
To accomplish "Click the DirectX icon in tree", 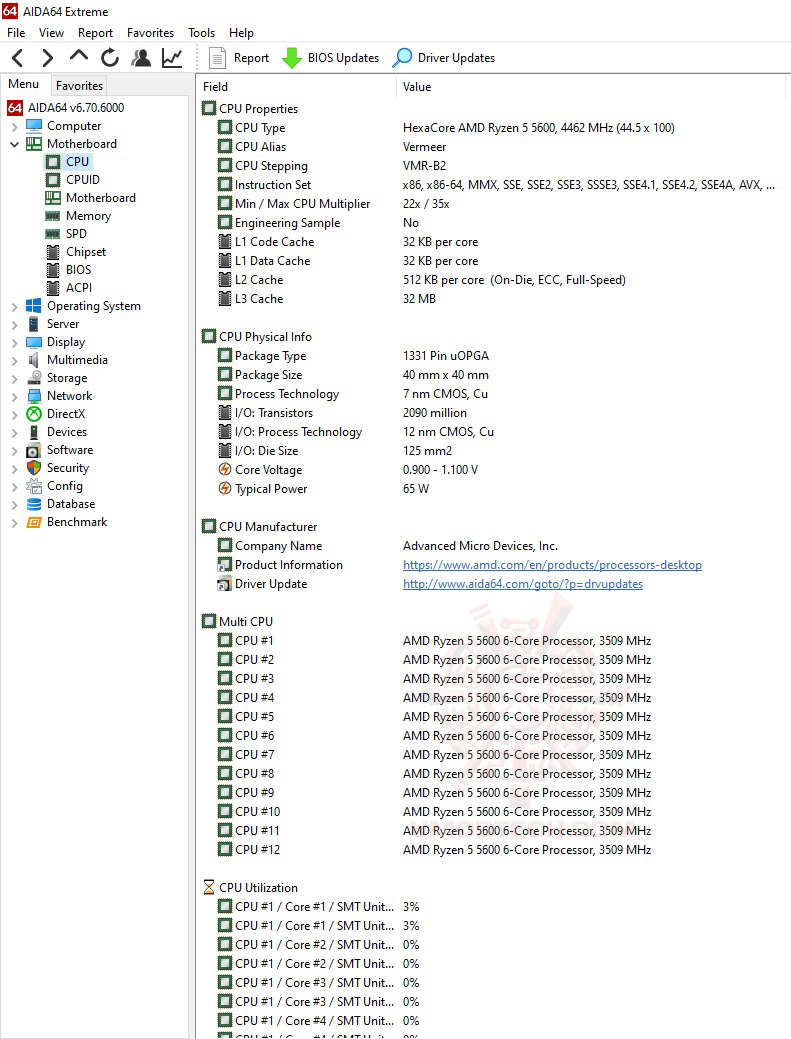I will pyautogui.click(x=34, y=414).
